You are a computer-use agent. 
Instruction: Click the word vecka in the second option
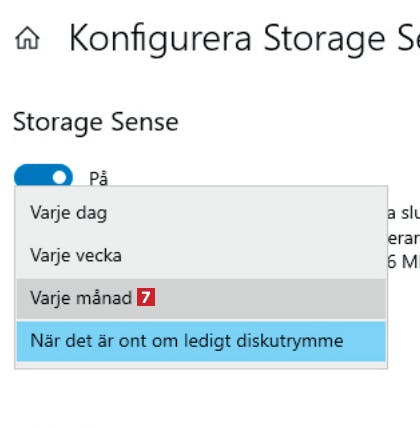99,256
